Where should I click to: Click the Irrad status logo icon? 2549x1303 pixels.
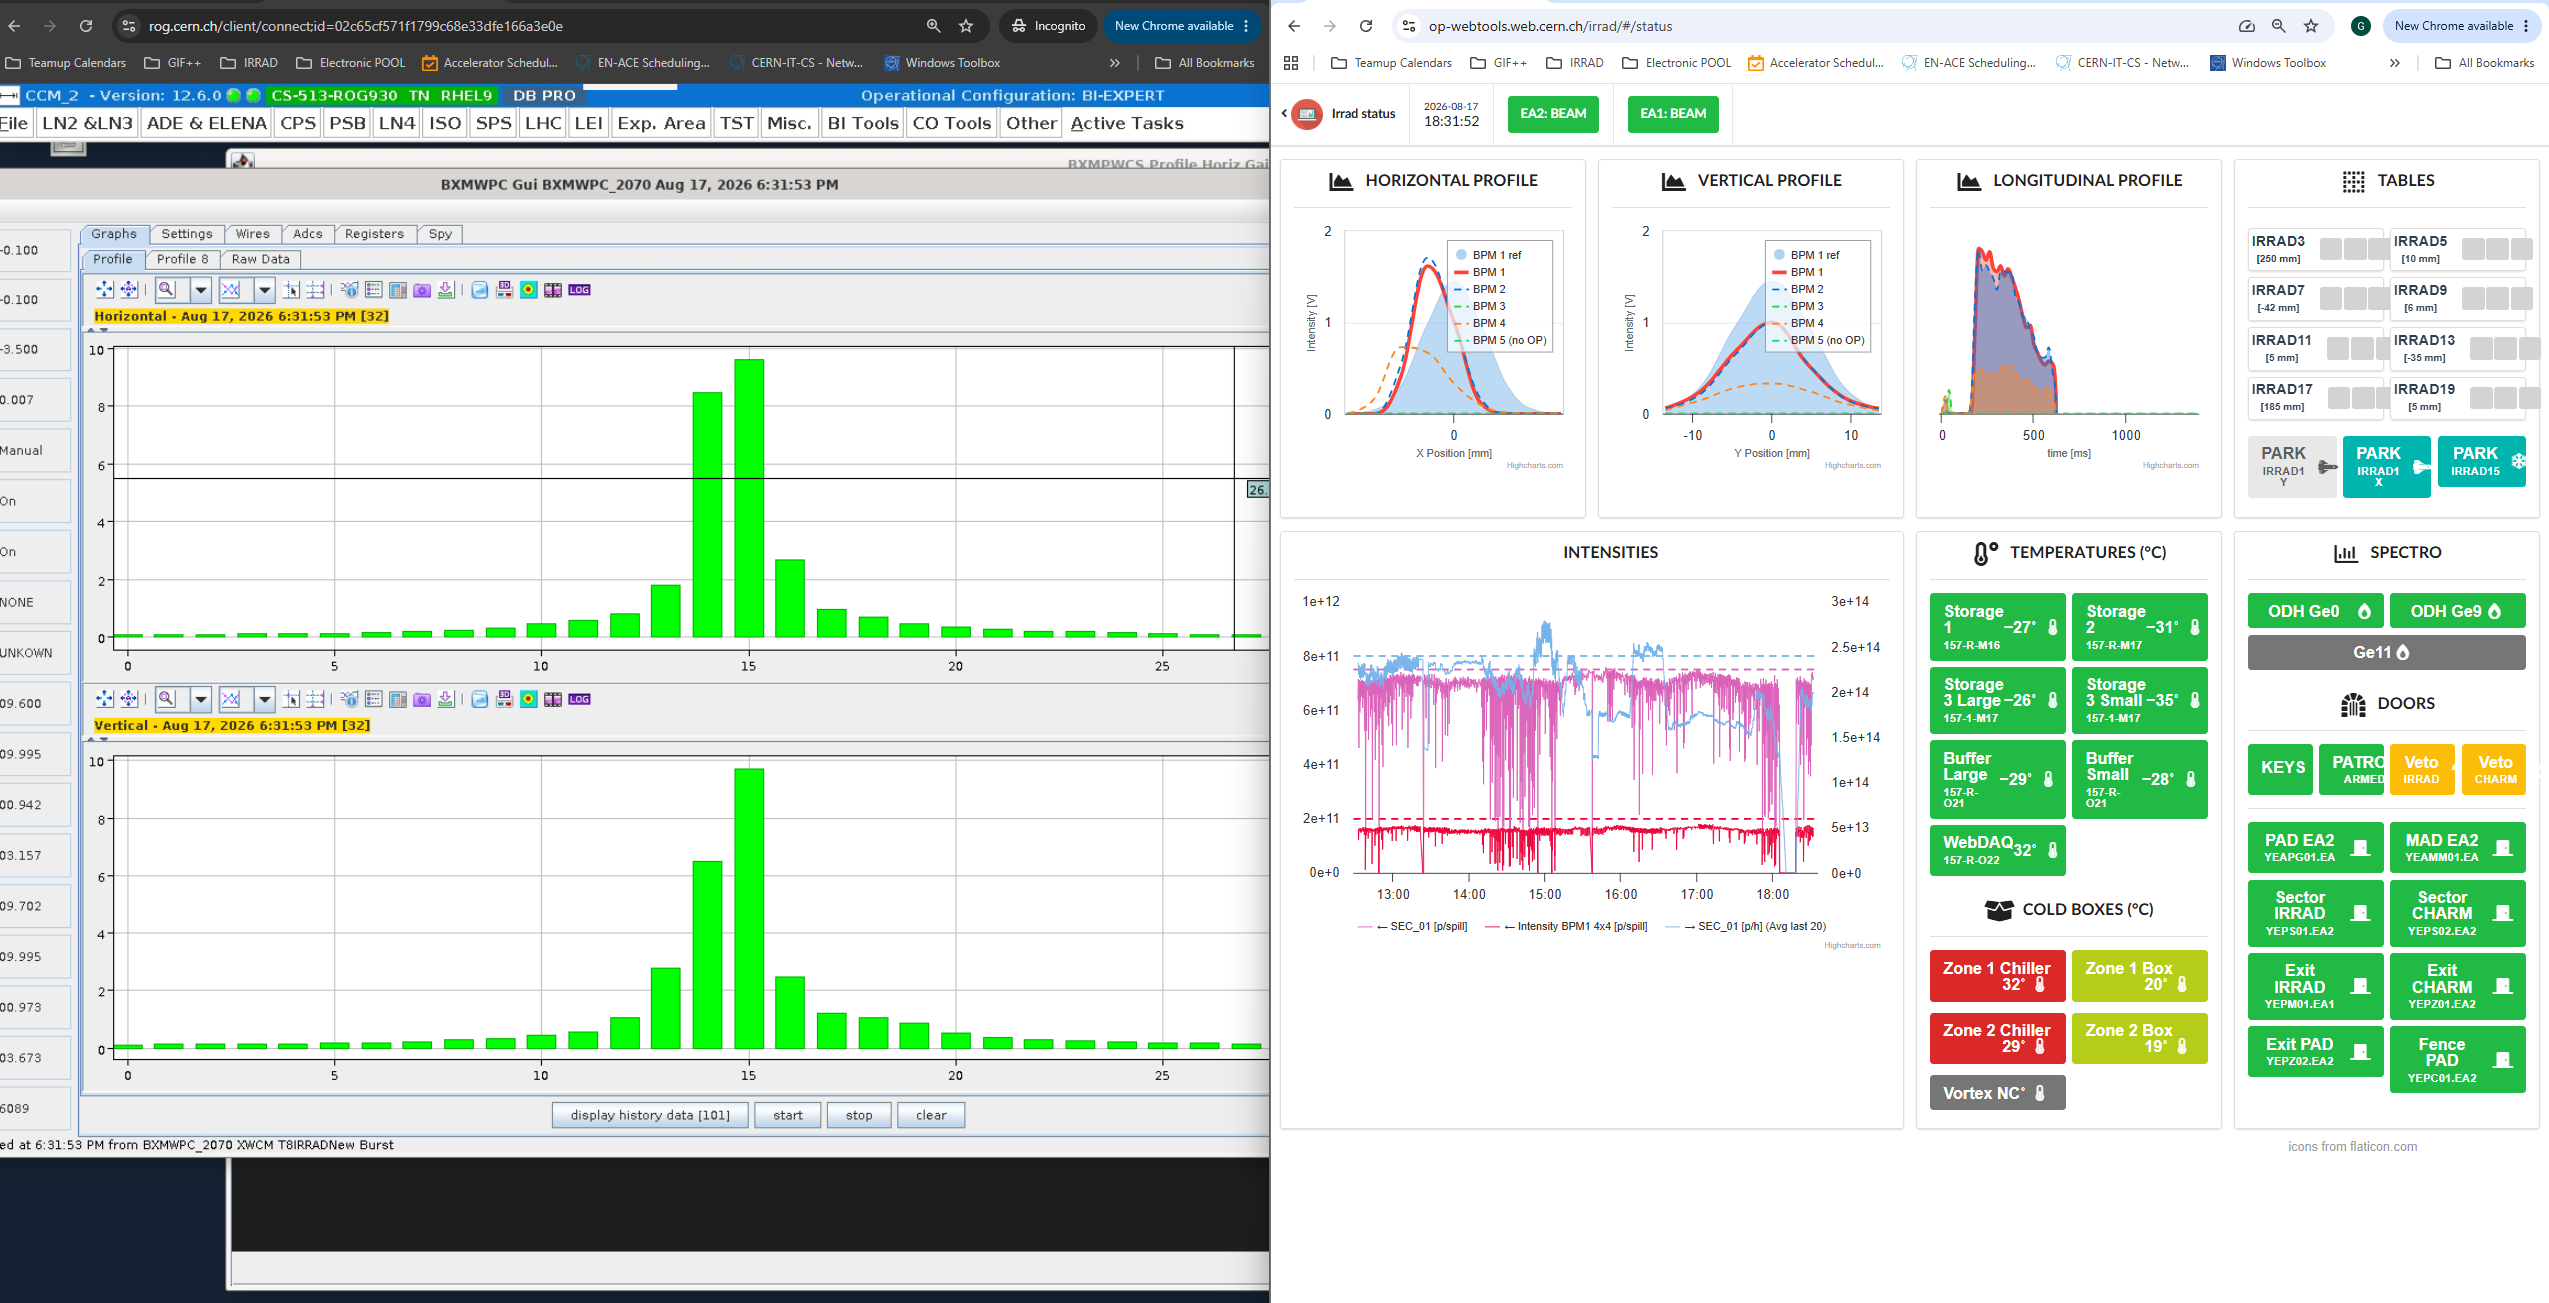1307,114
